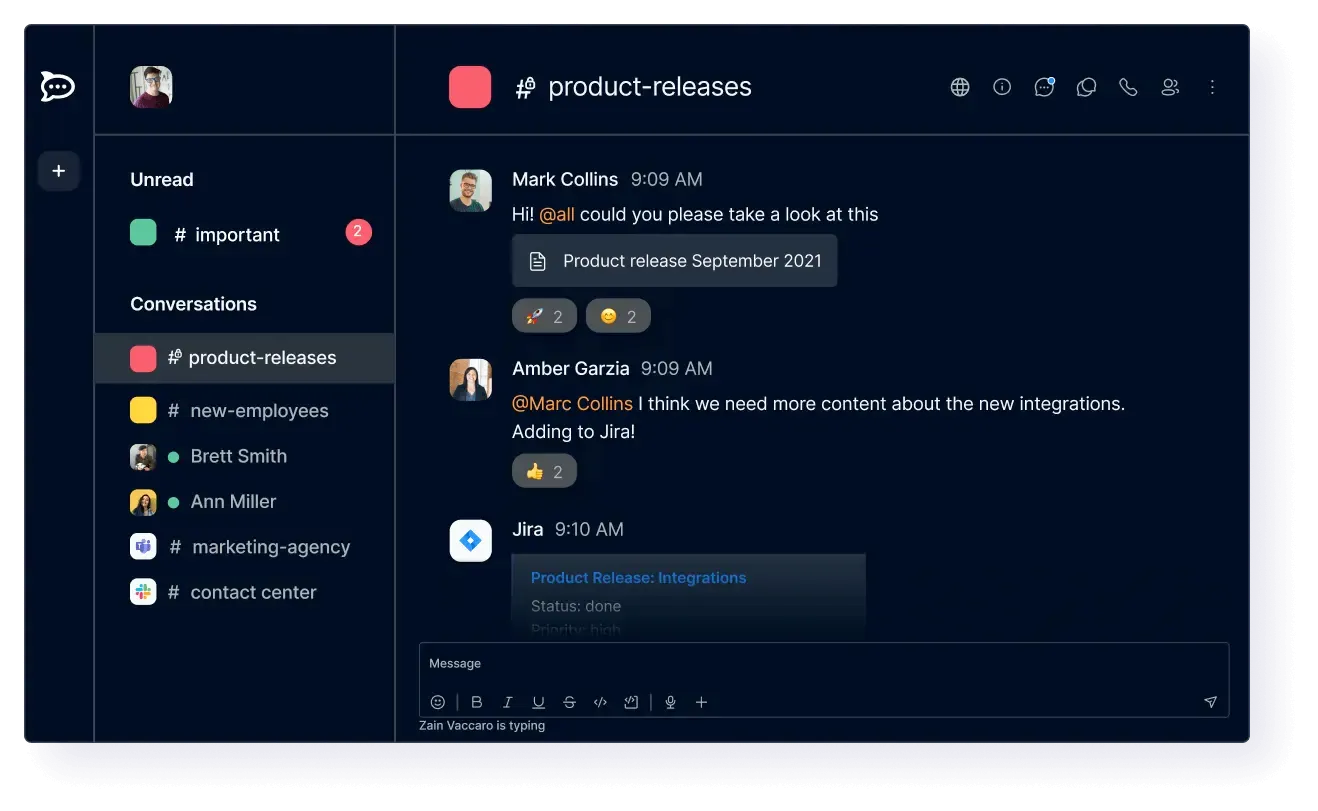Image resolution: width=1318 pixels, height=811 pixels.
Task: Click the Teams icon beside marketing-agency
Action: 143,546
